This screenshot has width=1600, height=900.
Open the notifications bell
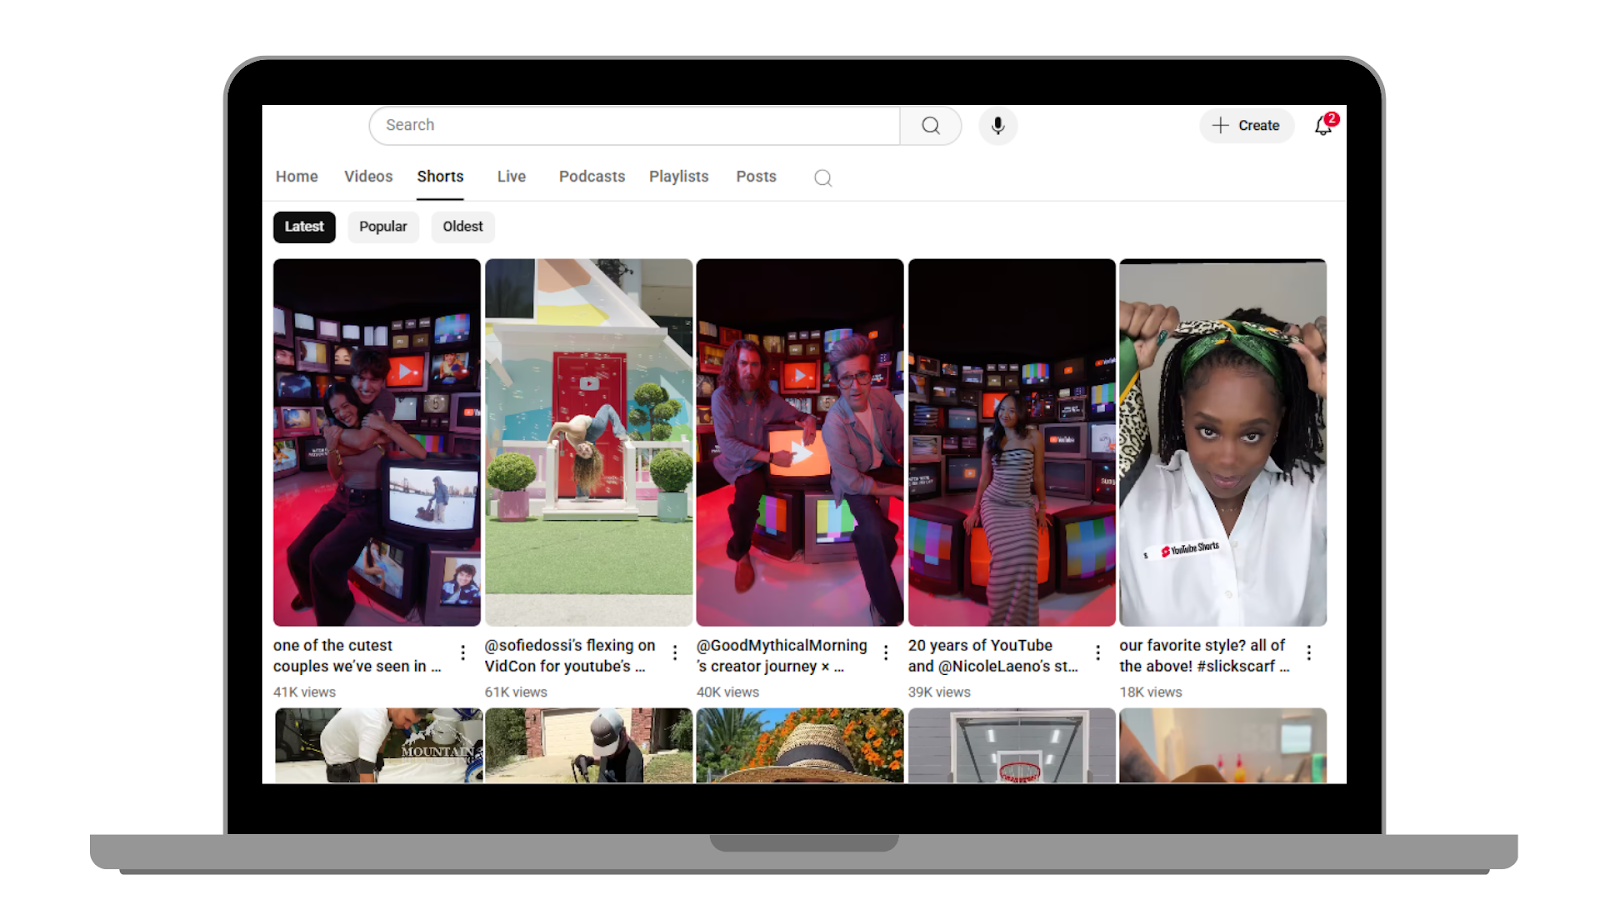[1324, 125]
